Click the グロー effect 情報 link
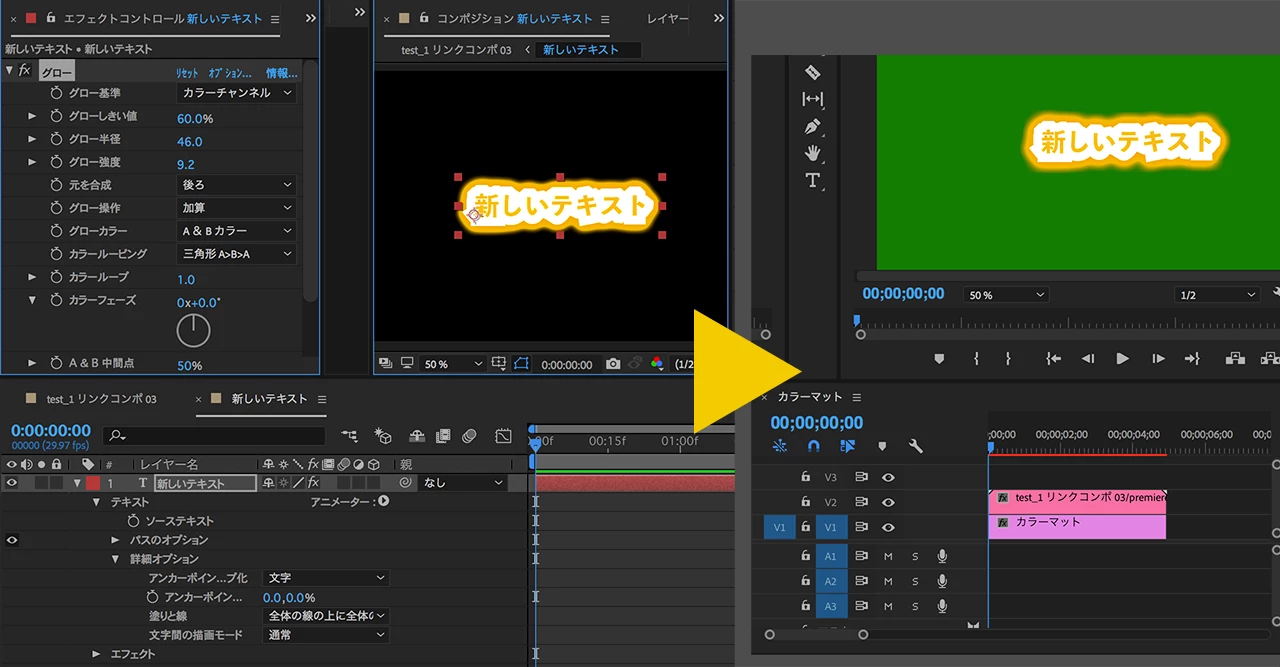The width and height of the screenshot is (1280, 667). click(x=281, y=73)
